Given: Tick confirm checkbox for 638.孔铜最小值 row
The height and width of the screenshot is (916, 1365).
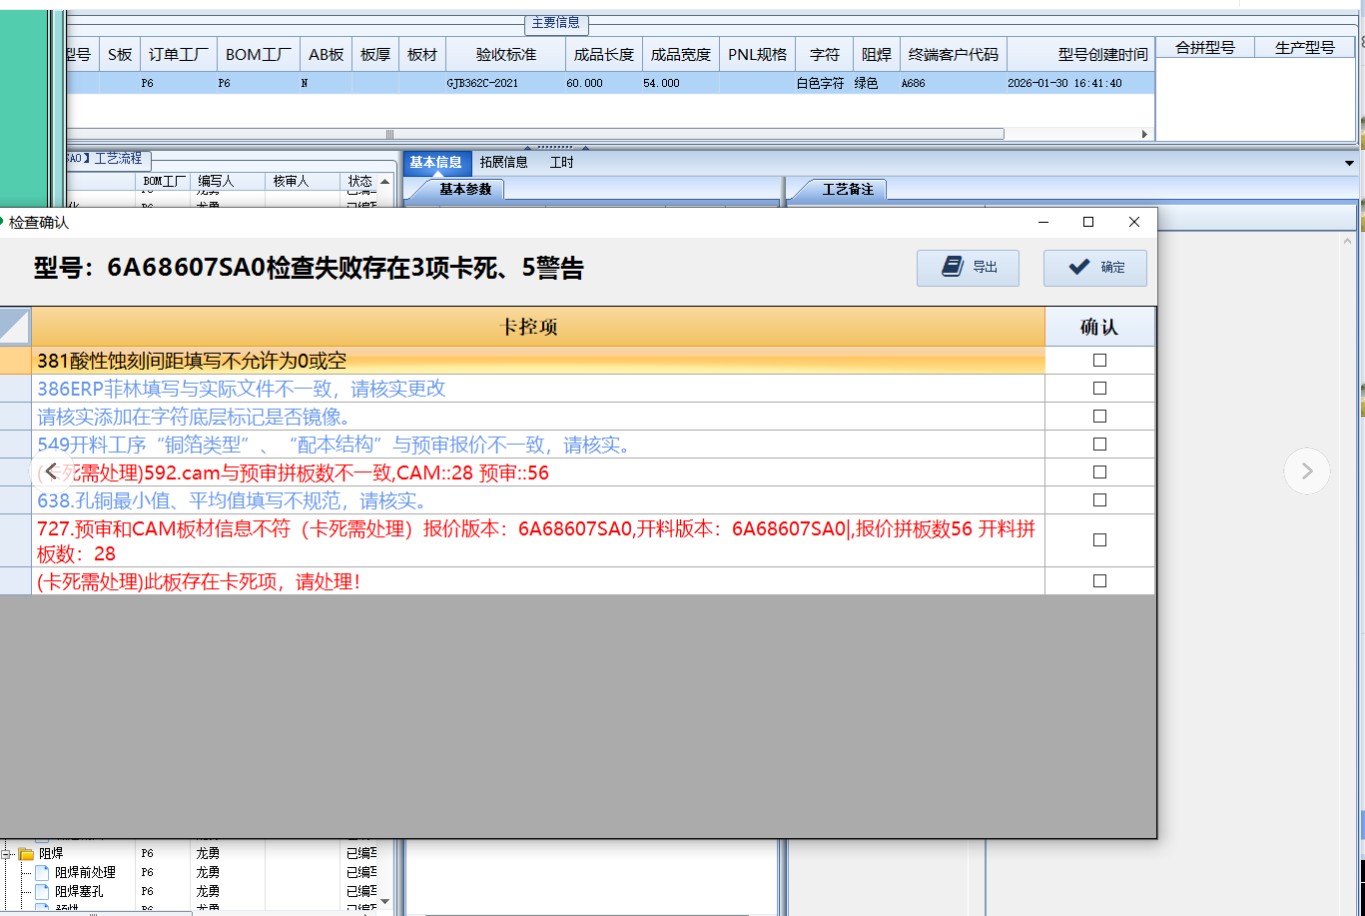Looking at the screenshot, I should (1100, 500).
